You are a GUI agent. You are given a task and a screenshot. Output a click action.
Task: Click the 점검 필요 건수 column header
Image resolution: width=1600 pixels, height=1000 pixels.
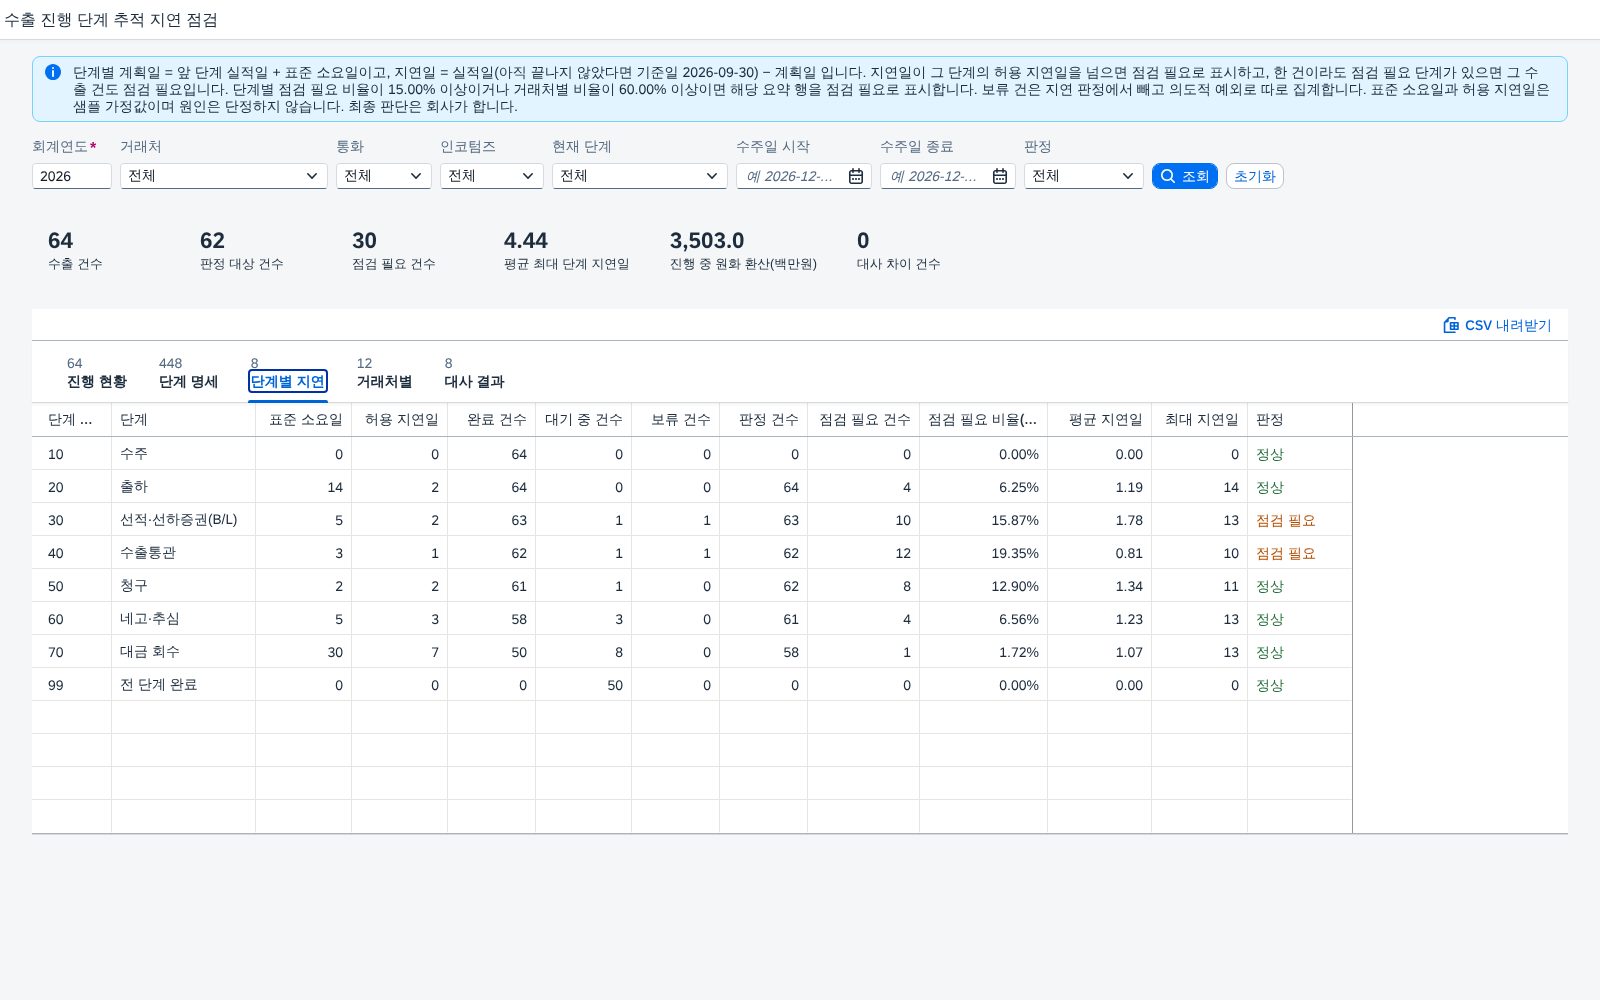(864, 420)
